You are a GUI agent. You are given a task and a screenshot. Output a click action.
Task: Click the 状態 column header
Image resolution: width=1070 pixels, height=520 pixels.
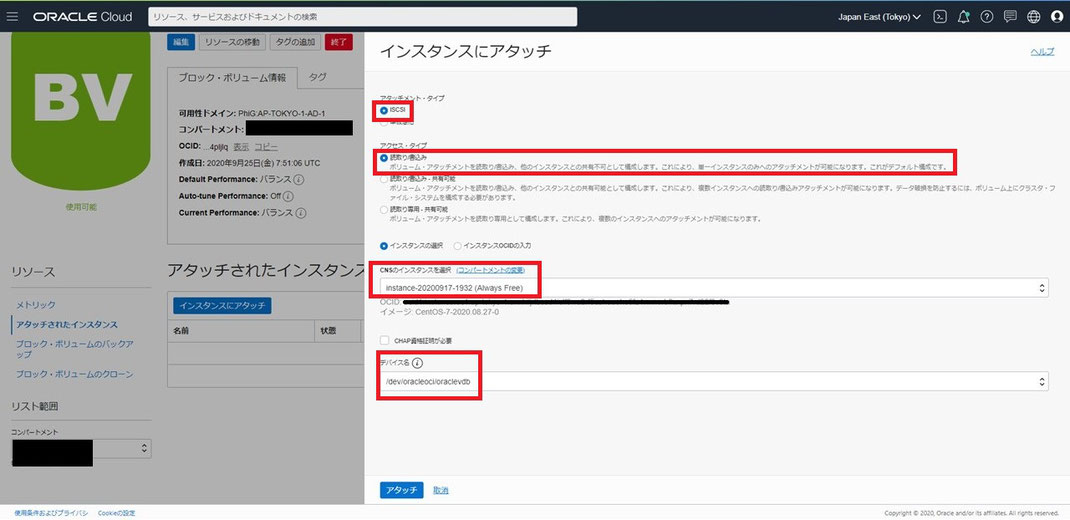coord(328,331)
